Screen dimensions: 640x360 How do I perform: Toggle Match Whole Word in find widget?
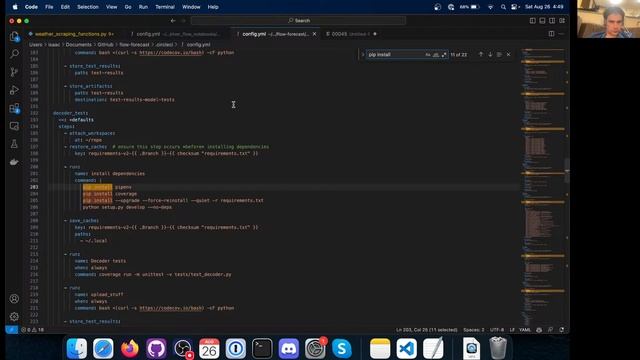436,55
